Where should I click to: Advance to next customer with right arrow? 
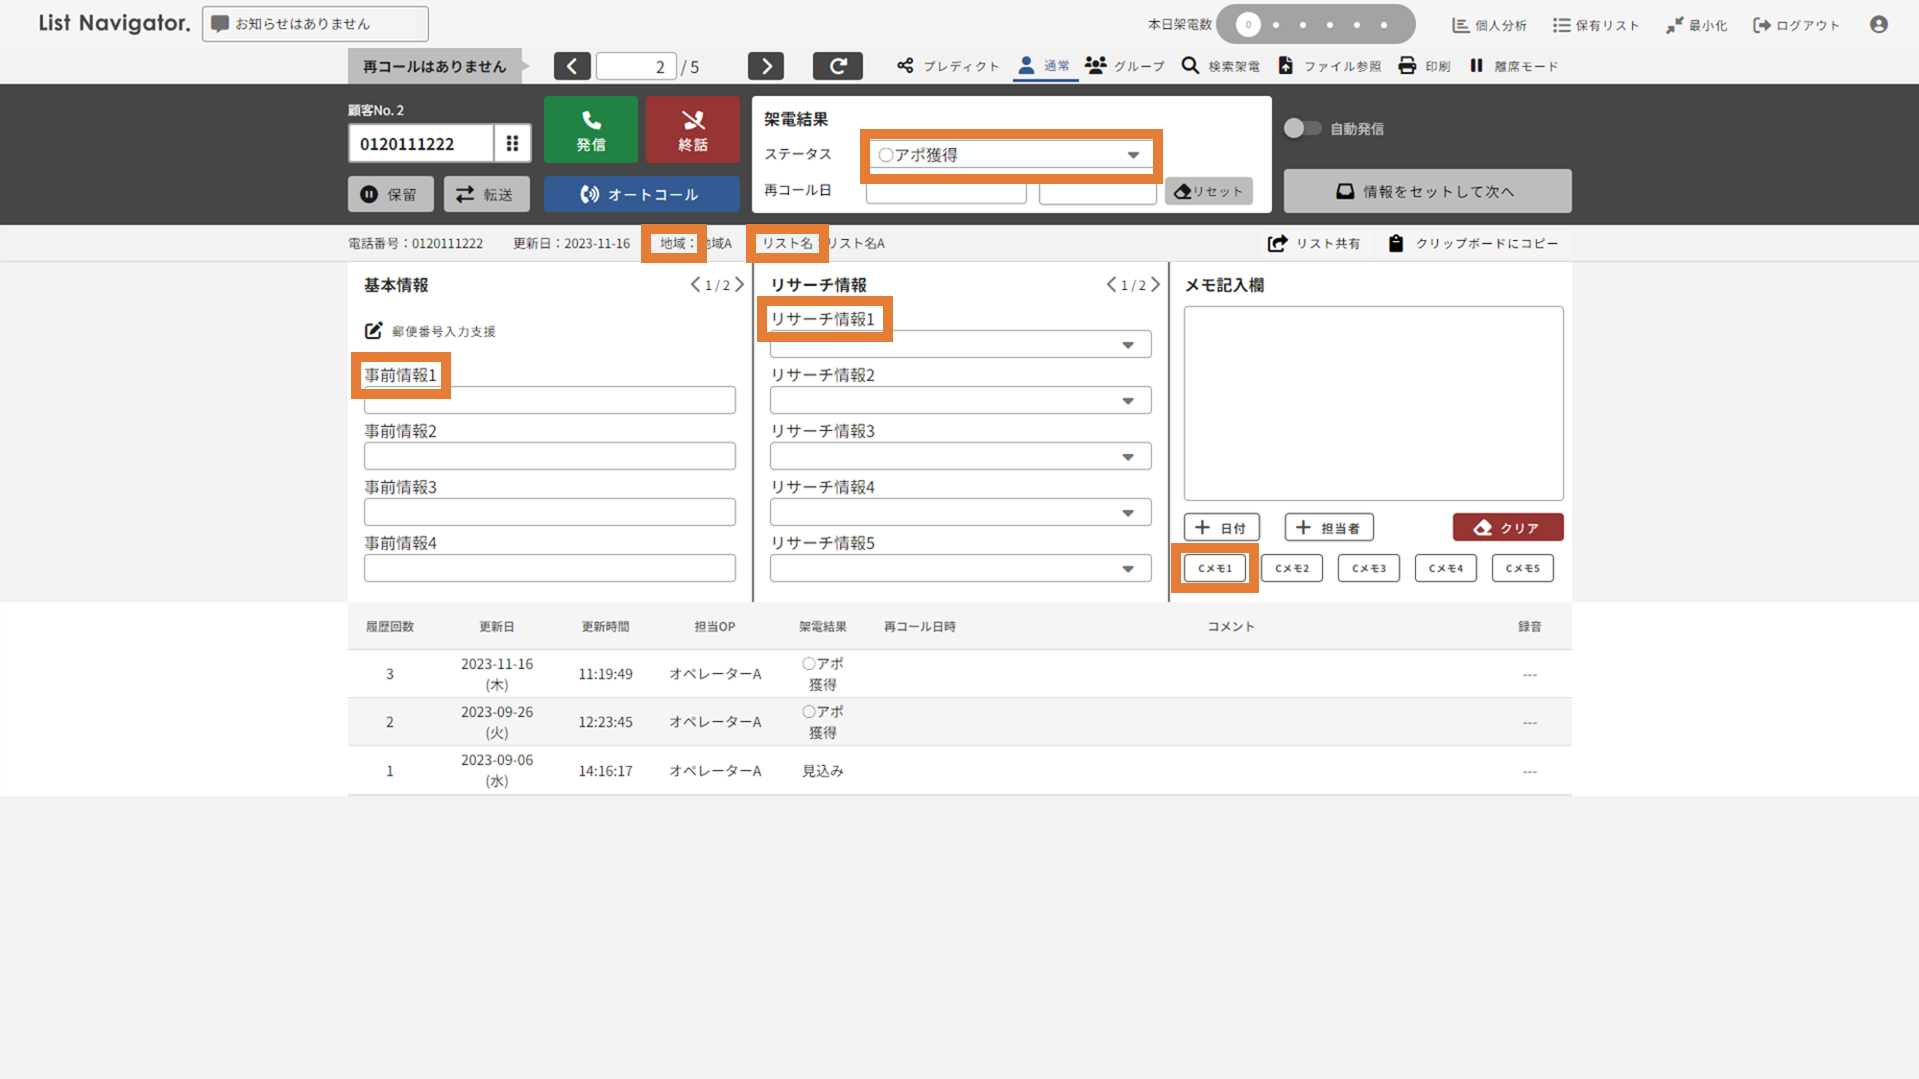click(x=765, y=66)
